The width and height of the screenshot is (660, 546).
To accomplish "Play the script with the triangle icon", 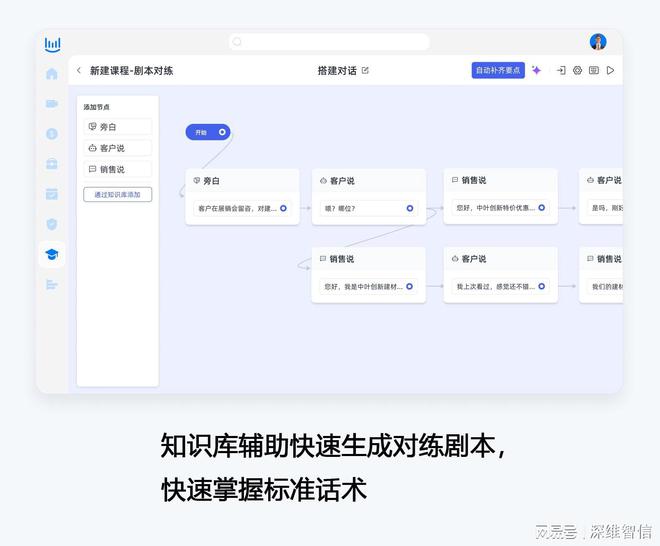I will click(610, 70).
